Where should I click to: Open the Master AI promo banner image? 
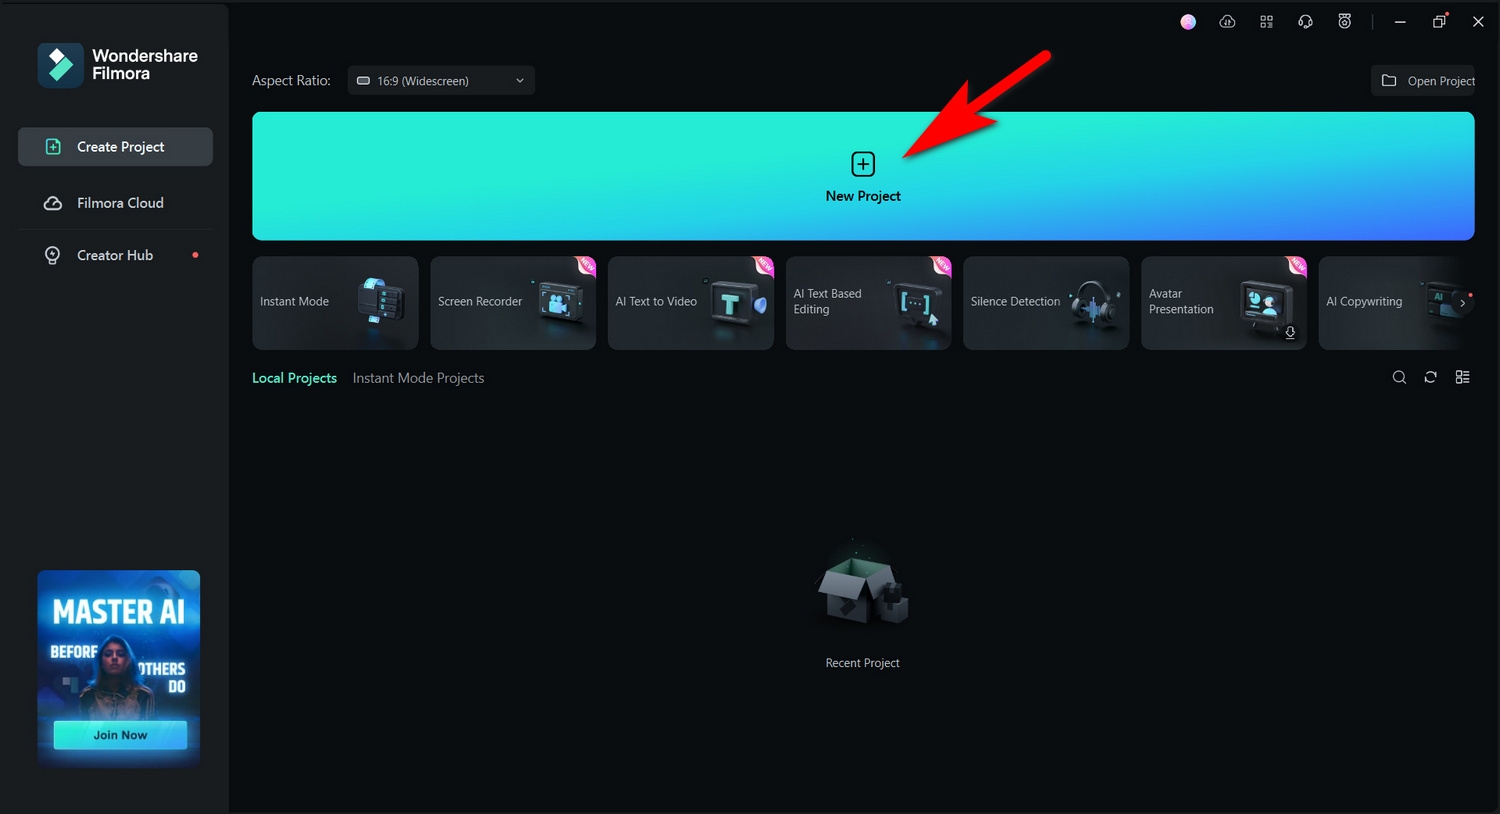point(119,668)
